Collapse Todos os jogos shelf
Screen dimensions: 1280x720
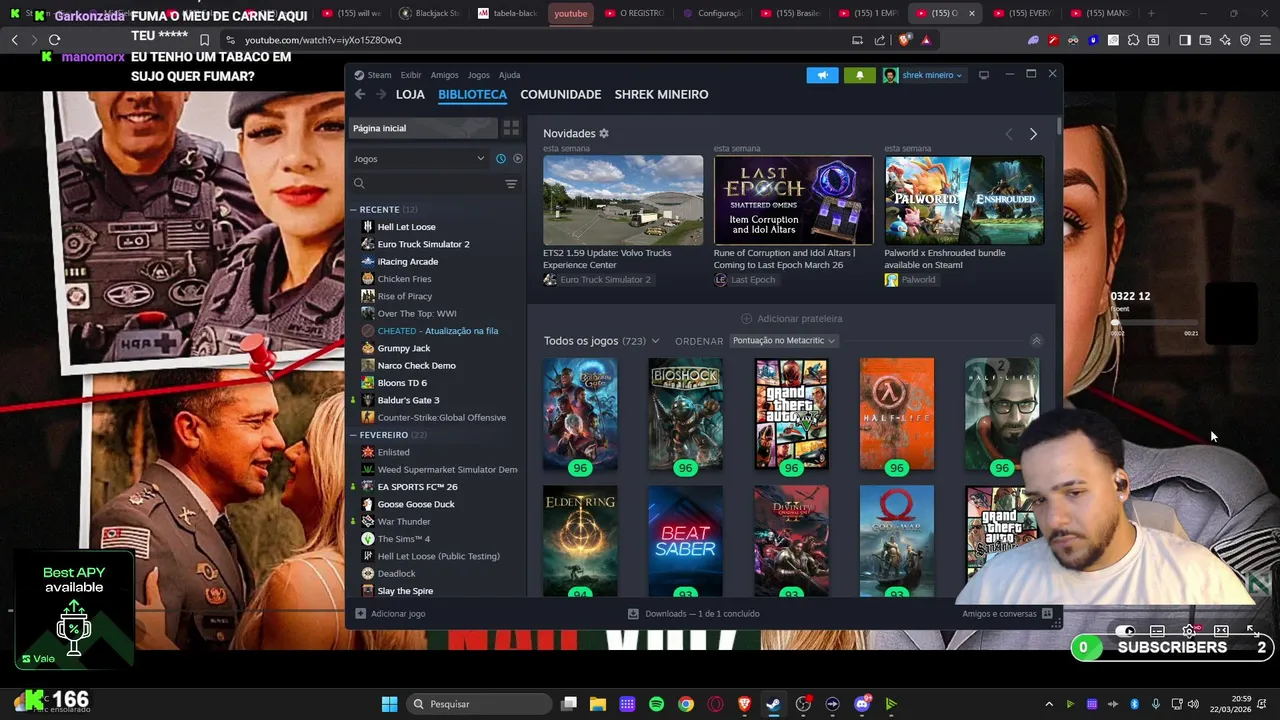coord(1036,341)
